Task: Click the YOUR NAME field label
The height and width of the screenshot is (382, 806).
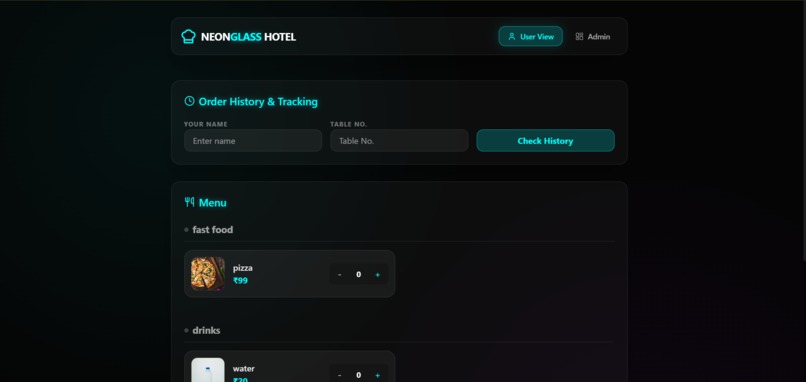Action: point(206,124)
